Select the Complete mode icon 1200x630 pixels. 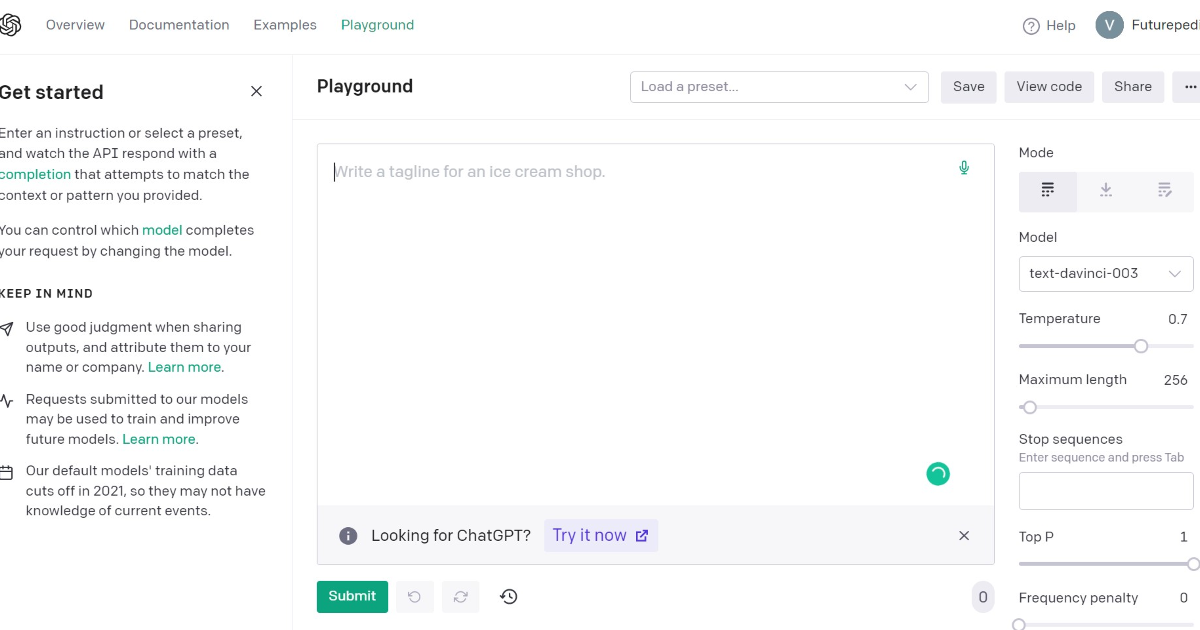tap(1047, 190)
